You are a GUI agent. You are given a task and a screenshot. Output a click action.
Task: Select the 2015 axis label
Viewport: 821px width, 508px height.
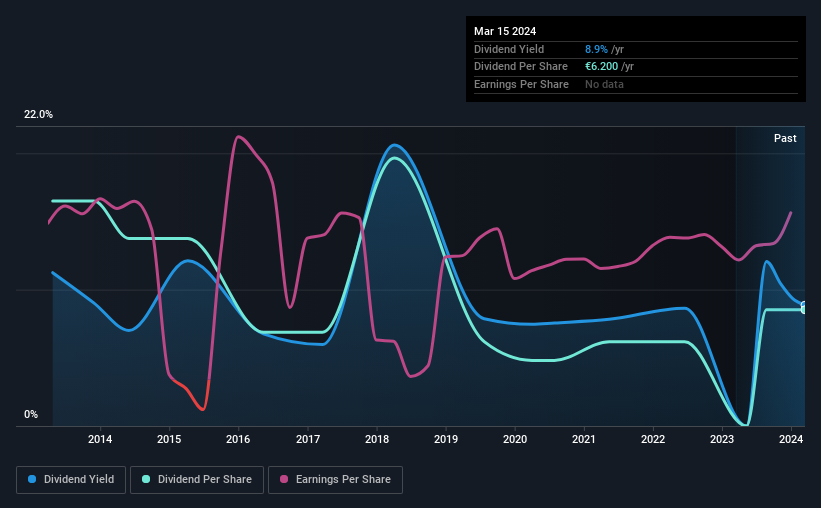click(169, 439)
